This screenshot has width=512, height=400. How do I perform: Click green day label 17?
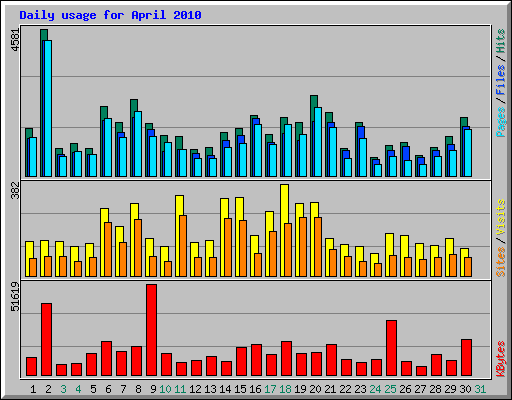pos(270,389)
